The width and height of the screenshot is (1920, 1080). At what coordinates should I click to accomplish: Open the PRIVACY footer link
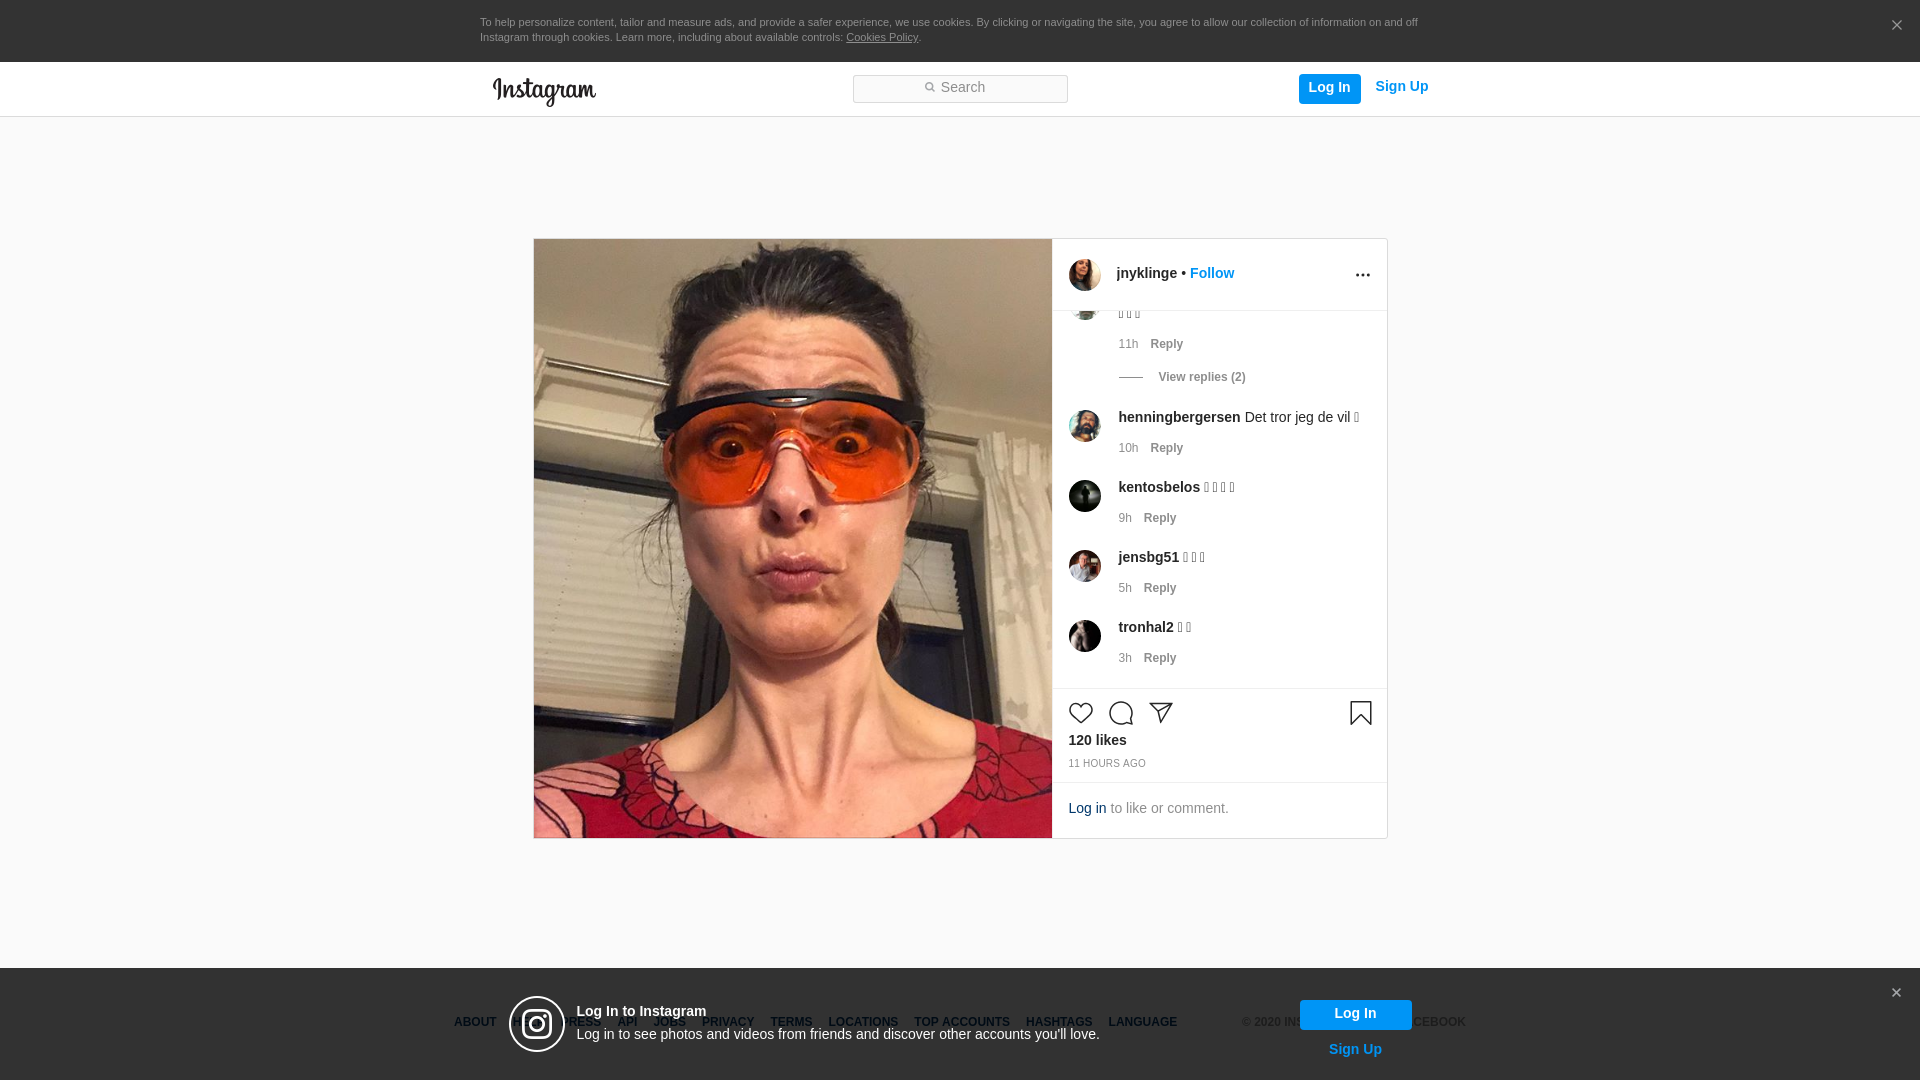pos(728,1022)
